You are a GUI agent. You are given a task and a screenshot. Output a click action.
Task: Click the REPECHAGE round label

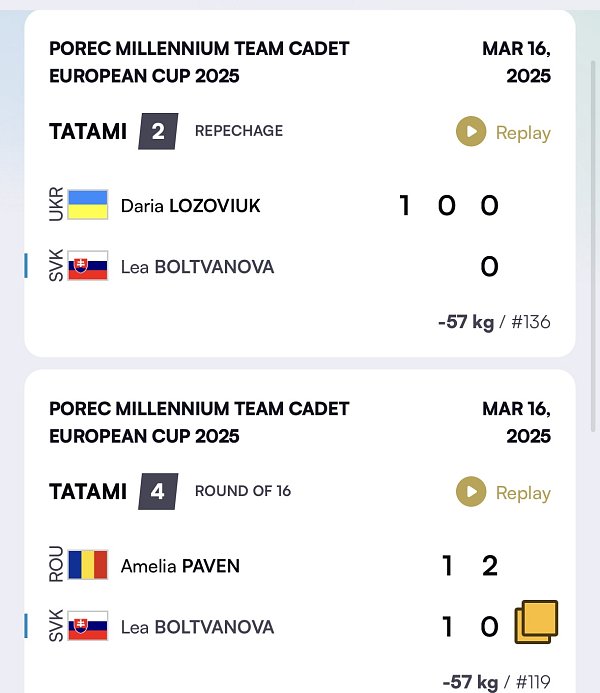coord(239,131)
